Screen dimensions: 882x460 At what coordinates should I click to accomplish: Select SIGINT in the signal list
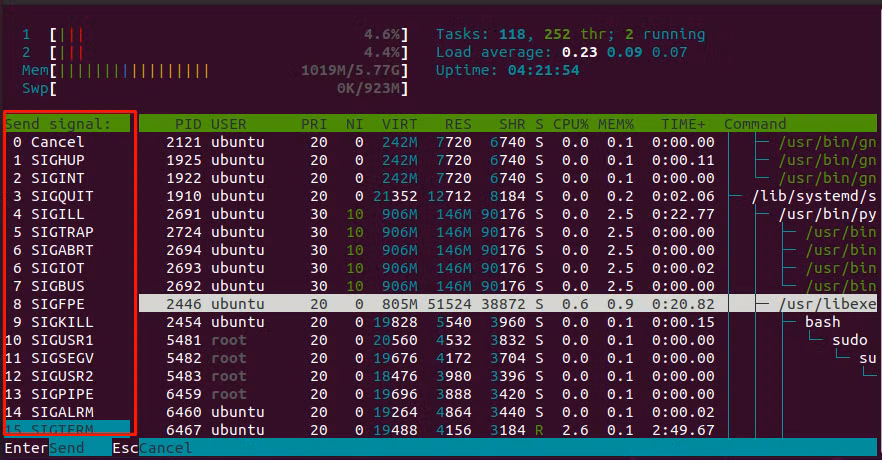pos(68,178)
